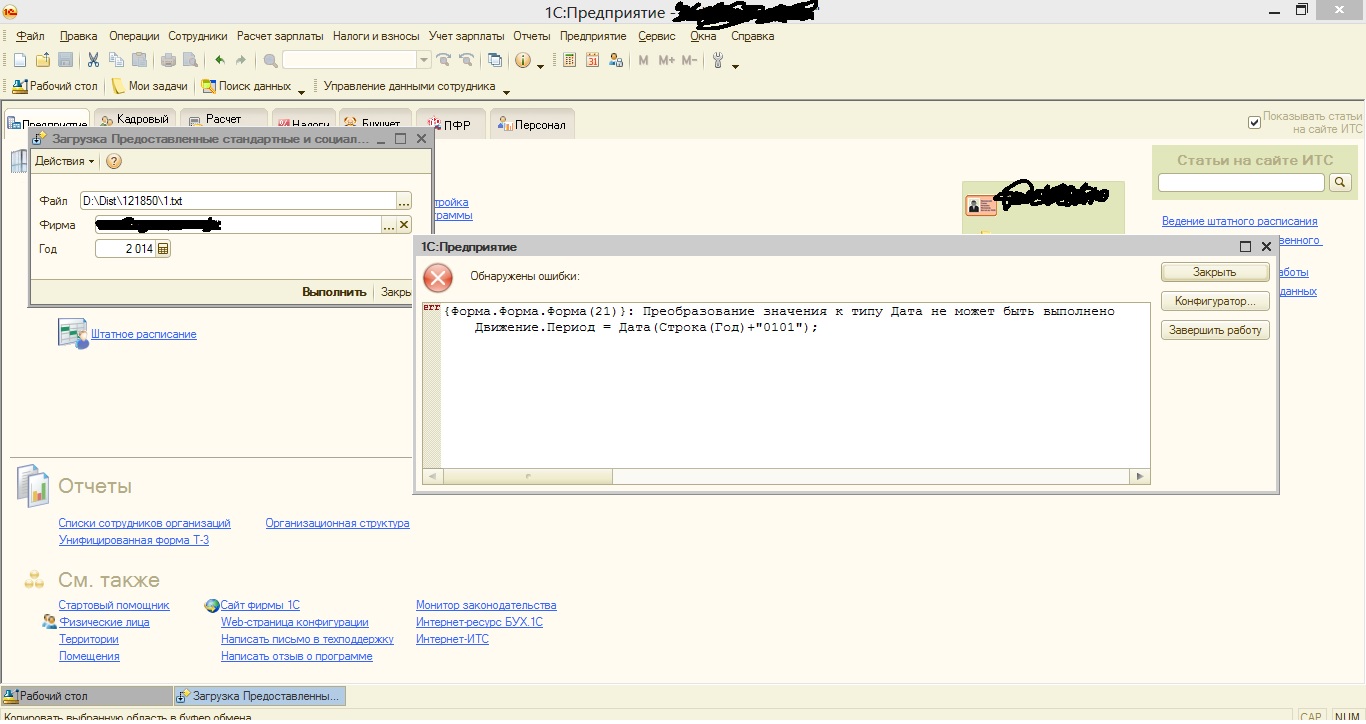Uncheck Показывать статьи на сайте ИТС

(x=1254, y=122)
